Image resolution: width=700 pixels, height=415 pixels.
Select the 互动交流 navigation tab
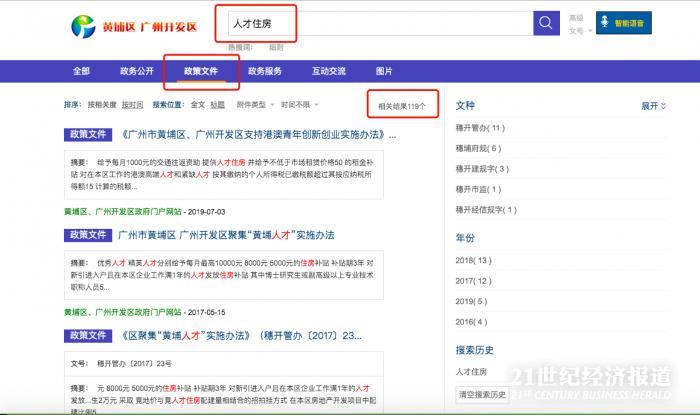click(328, 71)
